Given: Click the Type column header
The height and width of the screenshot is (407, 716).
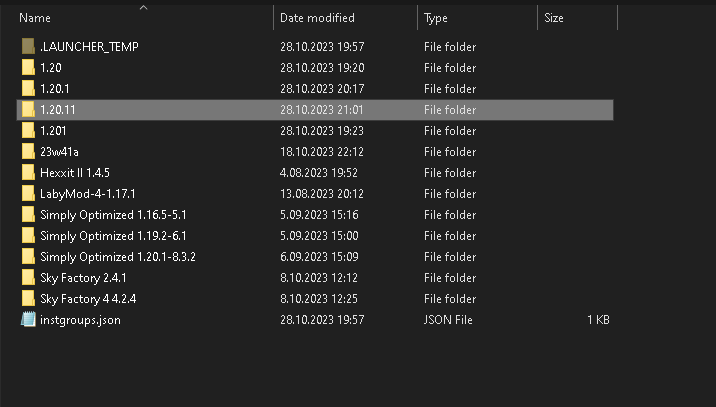Looking at the screenshot, I should (435, 18).
